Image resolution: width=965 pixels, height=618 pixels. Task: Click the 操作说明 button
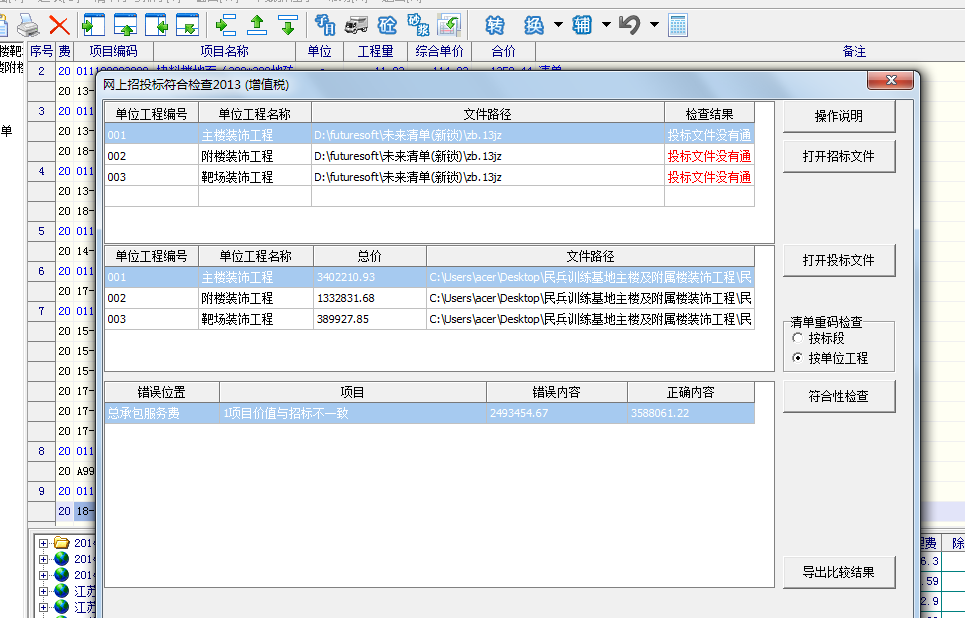pos(838,116)
